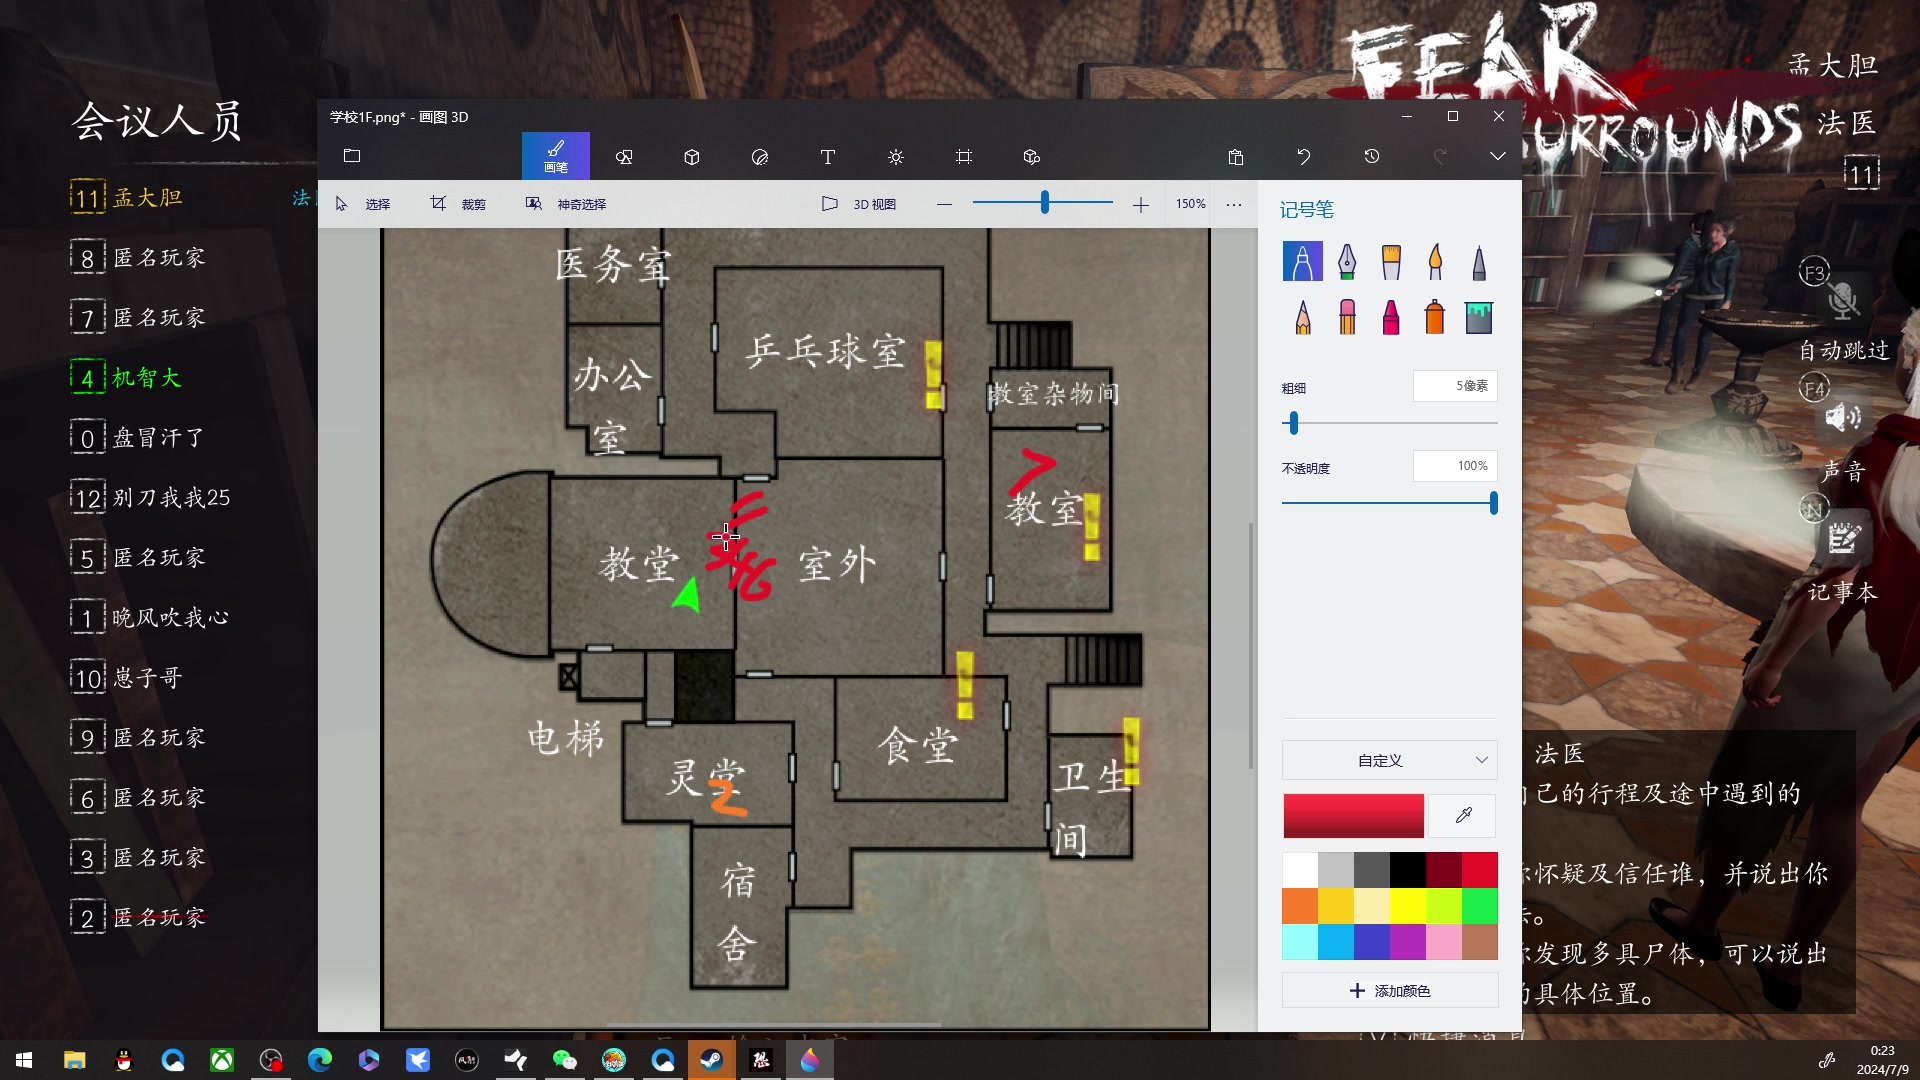Select the 画笔 brushes tab
The width and height of the screenshot is (1920, 1080).
(556, 156)
